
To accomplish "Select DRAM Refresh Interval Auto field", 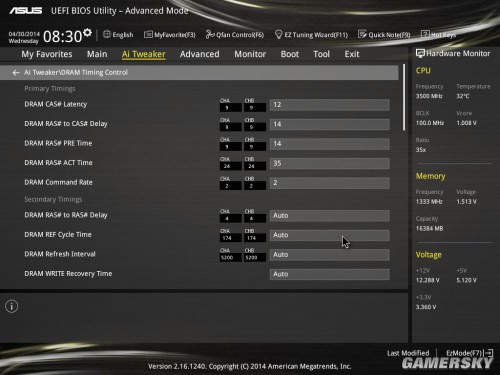I will pyautogui.click(x=329, y=255).
